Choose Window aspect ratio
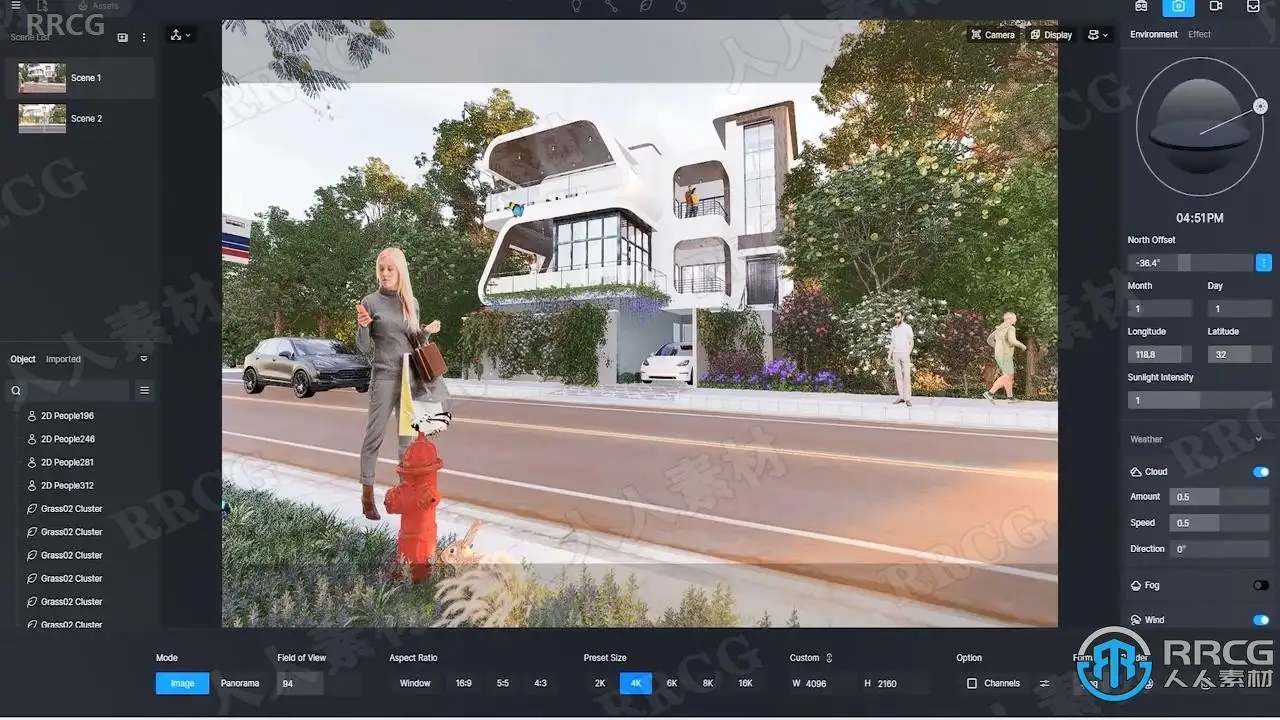The image size is (1280, 720). (x=415, y=684)
